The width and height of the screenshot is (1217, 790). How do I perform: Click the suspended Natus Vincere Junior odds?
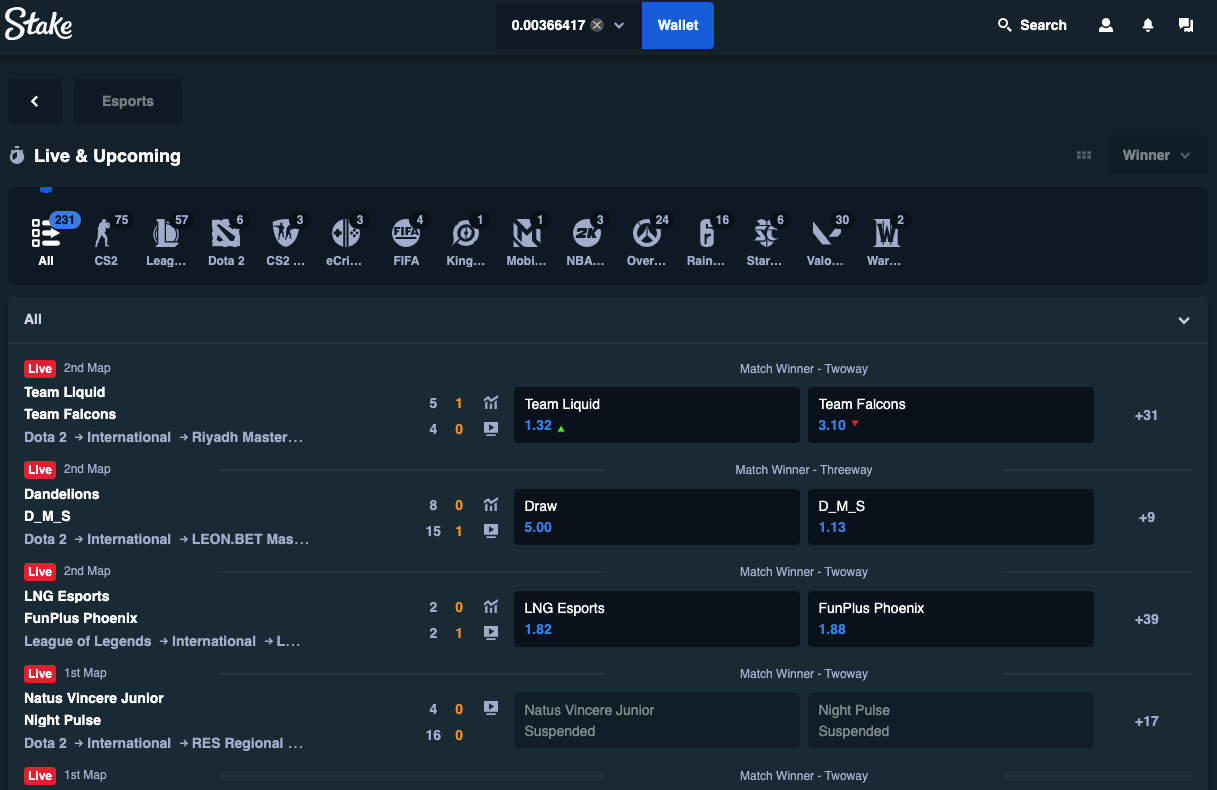click(656, 721)
